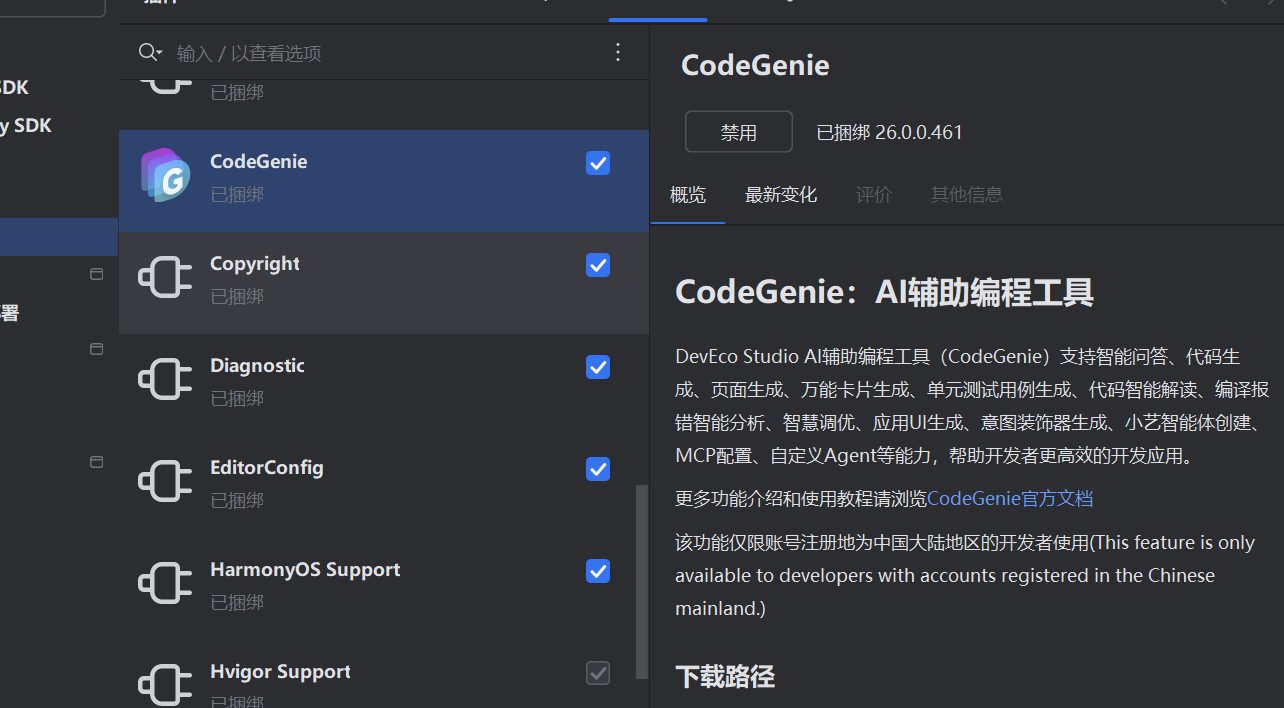This screenshot has width=1284, height=708.
Task: Select the CodeGenie plugin row name
Action: click(x=259, y=161)
